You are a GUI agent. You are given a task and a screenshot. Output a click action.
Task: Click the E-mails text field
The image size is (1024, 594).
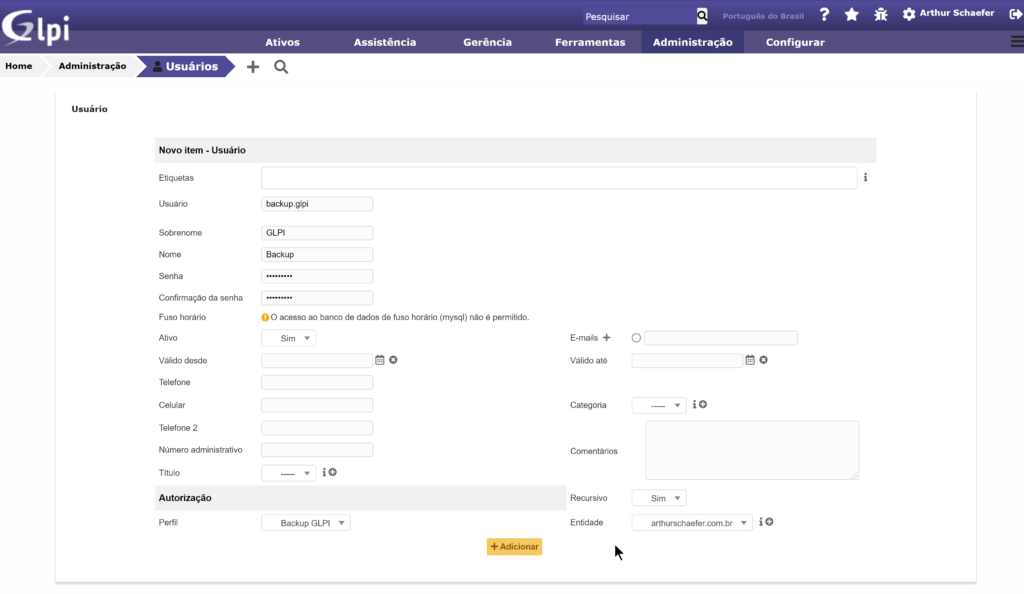(x=721, y=337)
